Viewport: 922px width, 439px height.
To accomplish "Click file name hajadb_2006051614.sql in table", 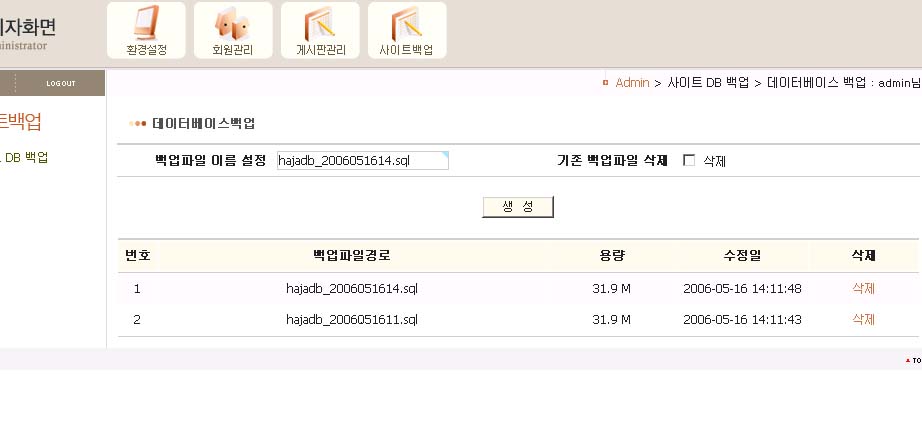I will point(352,289).
